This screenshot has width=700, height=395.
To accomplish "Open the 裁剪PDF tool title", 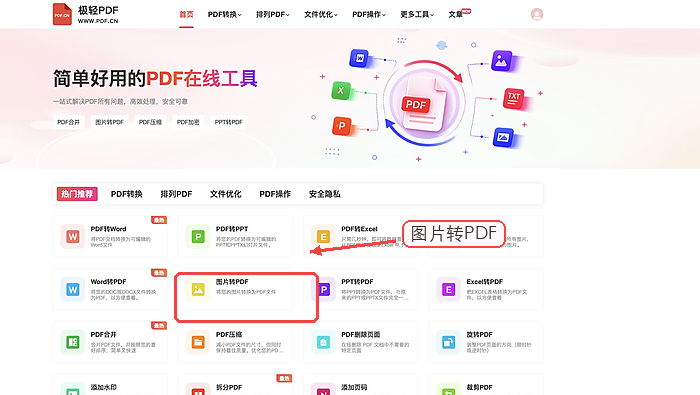I will [x=479, y=387].
